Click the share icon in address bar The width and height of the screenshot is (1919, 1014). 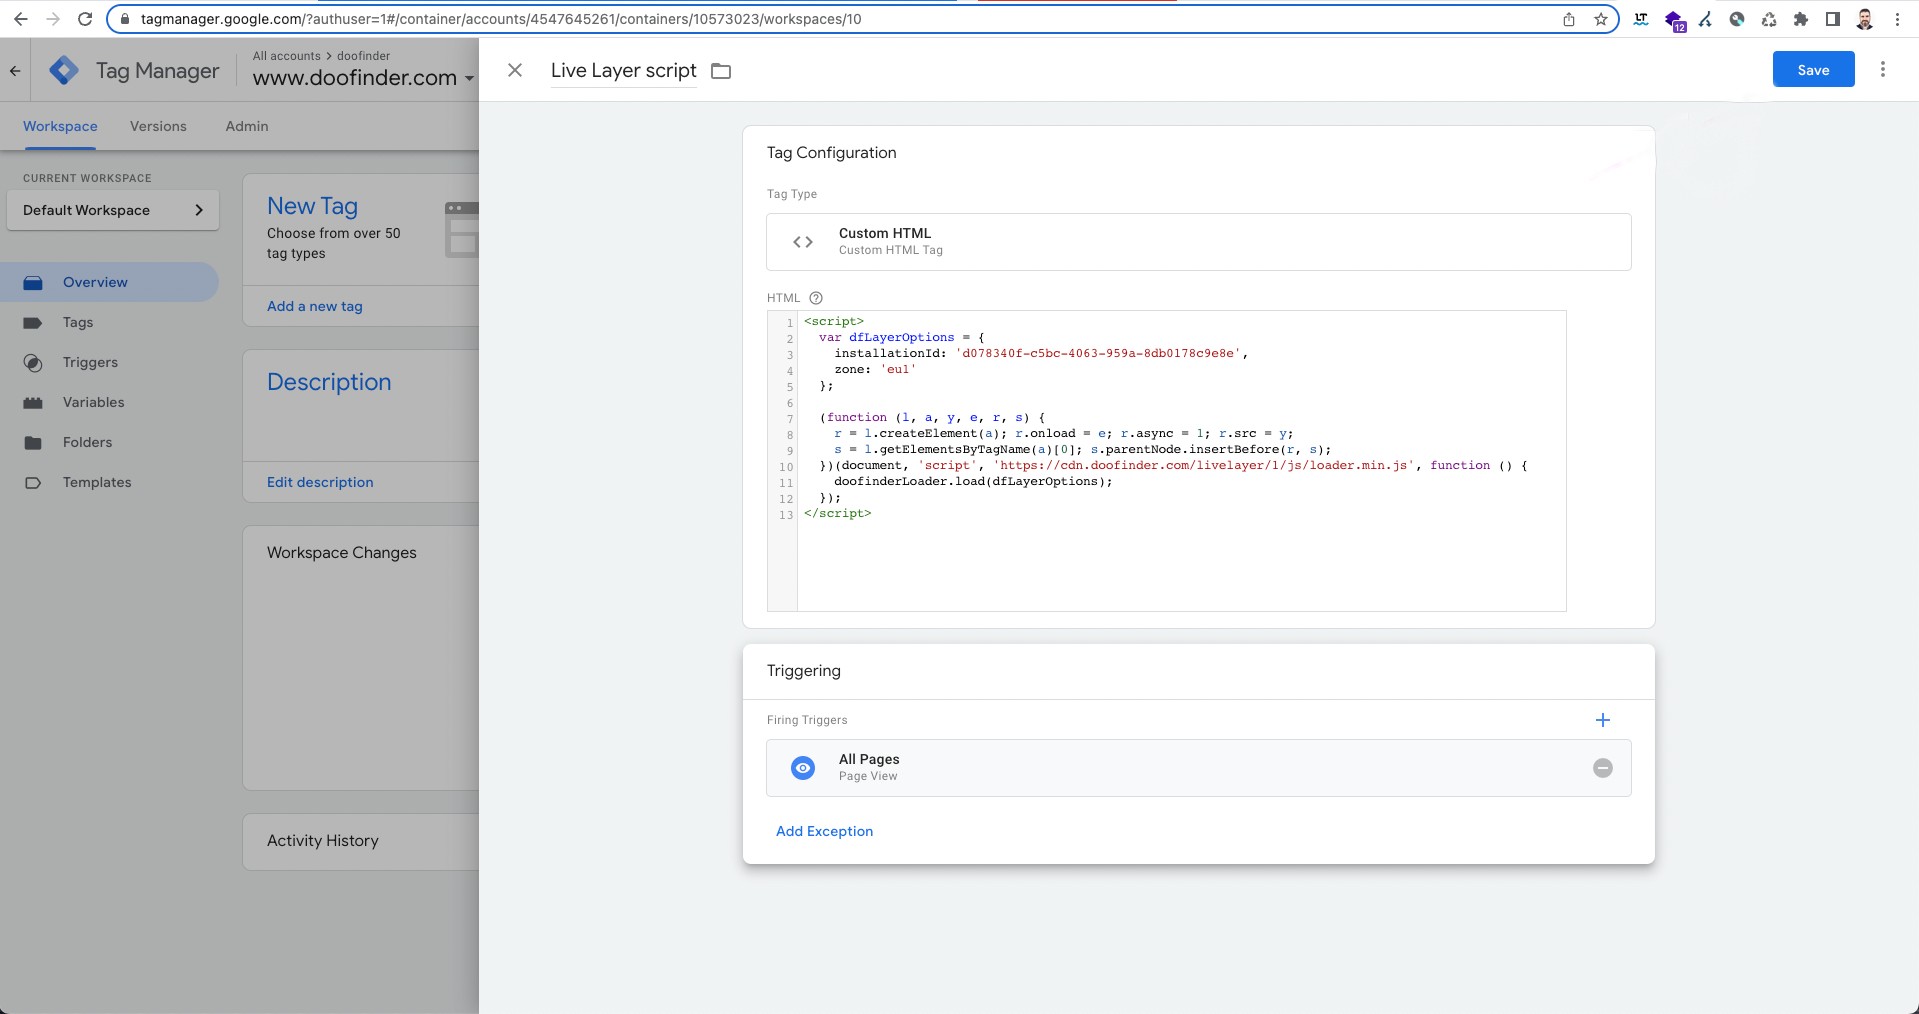1569,19
